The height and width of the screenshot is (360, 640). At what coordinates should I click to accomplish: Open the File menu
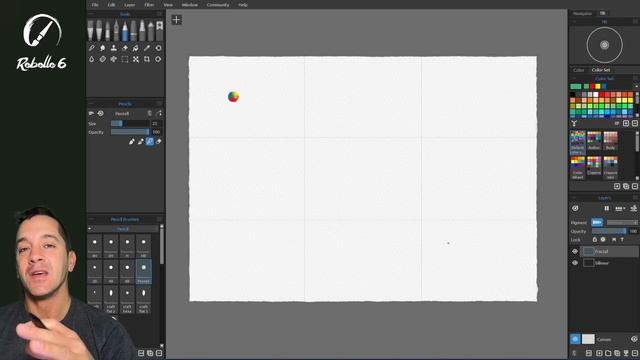click(95, 5)
